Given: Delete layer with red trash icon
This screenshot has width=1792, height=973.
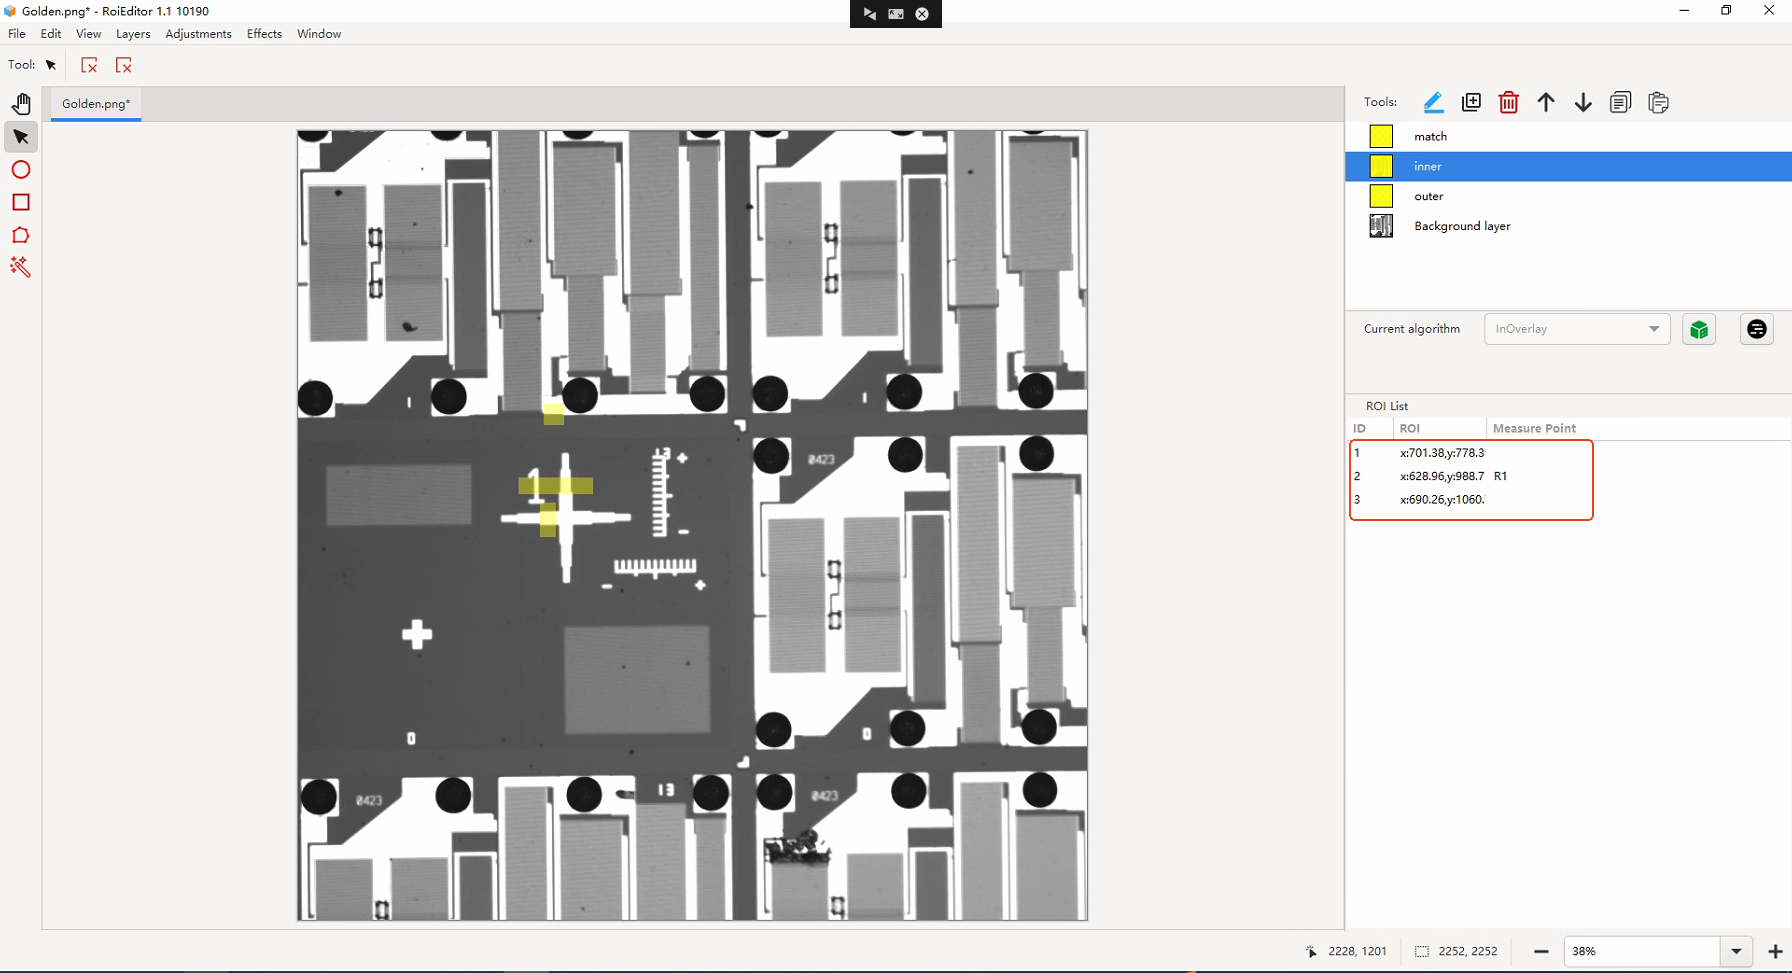Looking at the screenshot, I should pos(1509,102).
